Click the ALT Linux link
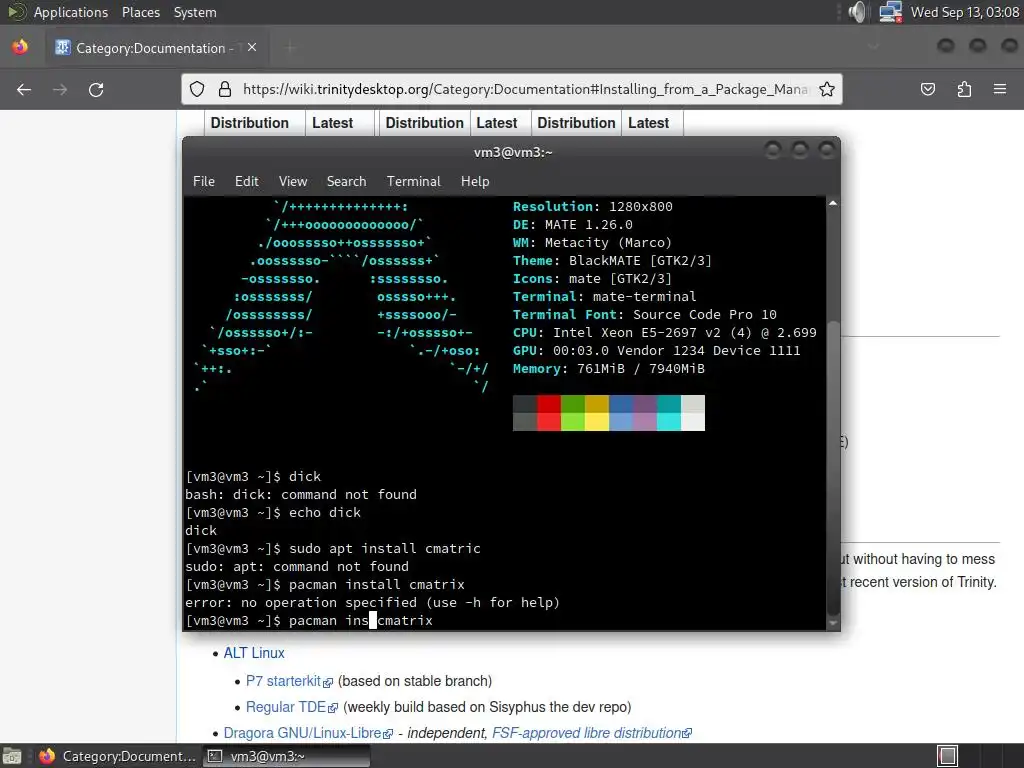This screenshot has height=768, width=1024. point(254,653)
